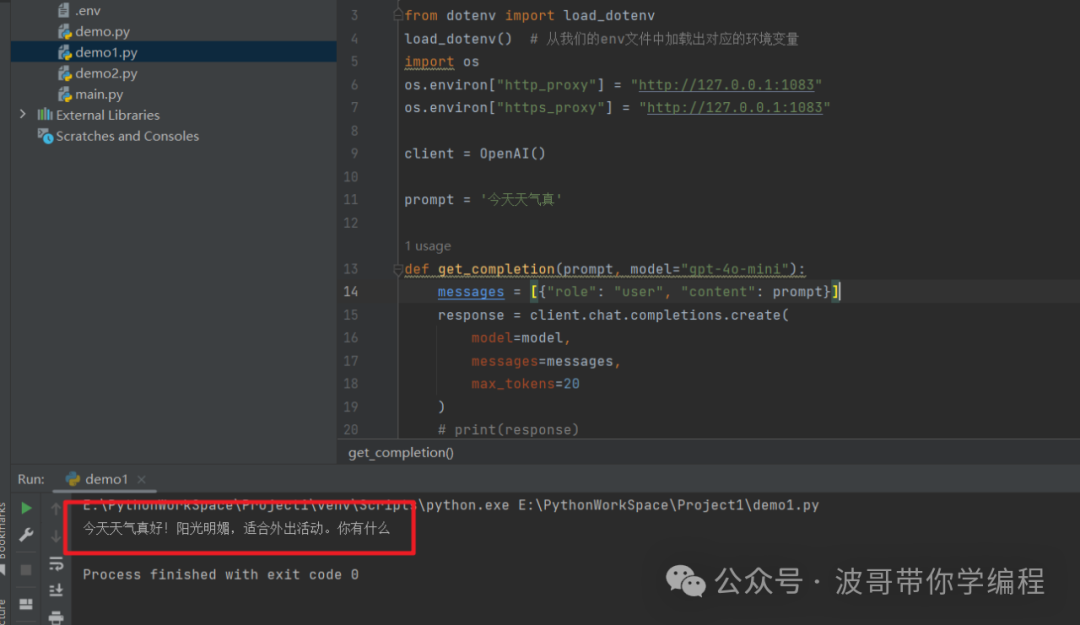Close the demo1 run tab
This screenshot has height=625, width=1080.
[141, 479]
